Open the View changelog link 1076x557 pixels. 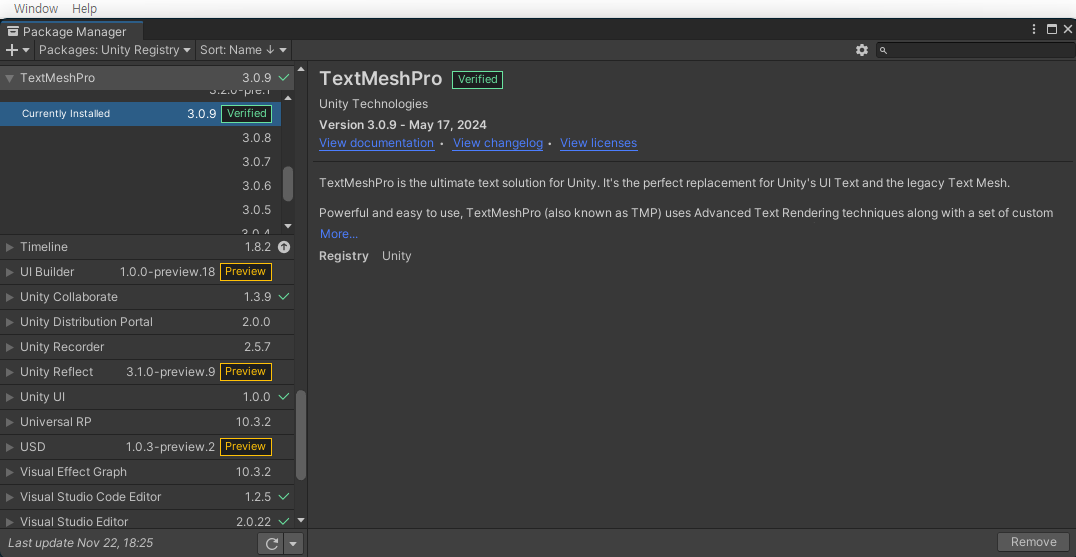click(x=498, y=143)
